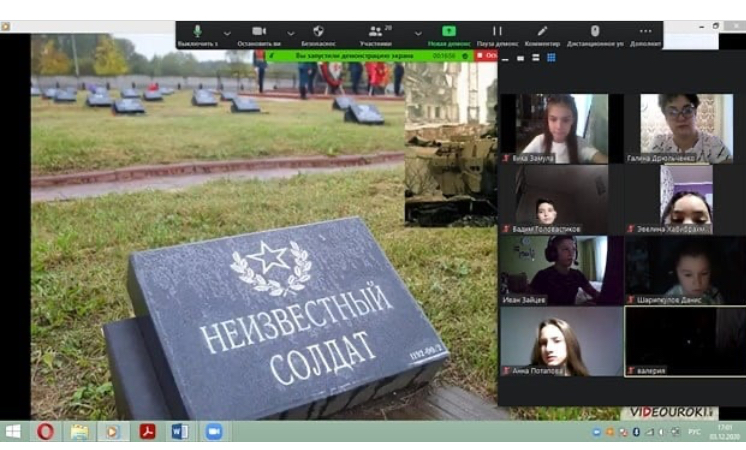Click the red stop share button
Viewport: 746px width, 450px height.
[x=486, y=56]
